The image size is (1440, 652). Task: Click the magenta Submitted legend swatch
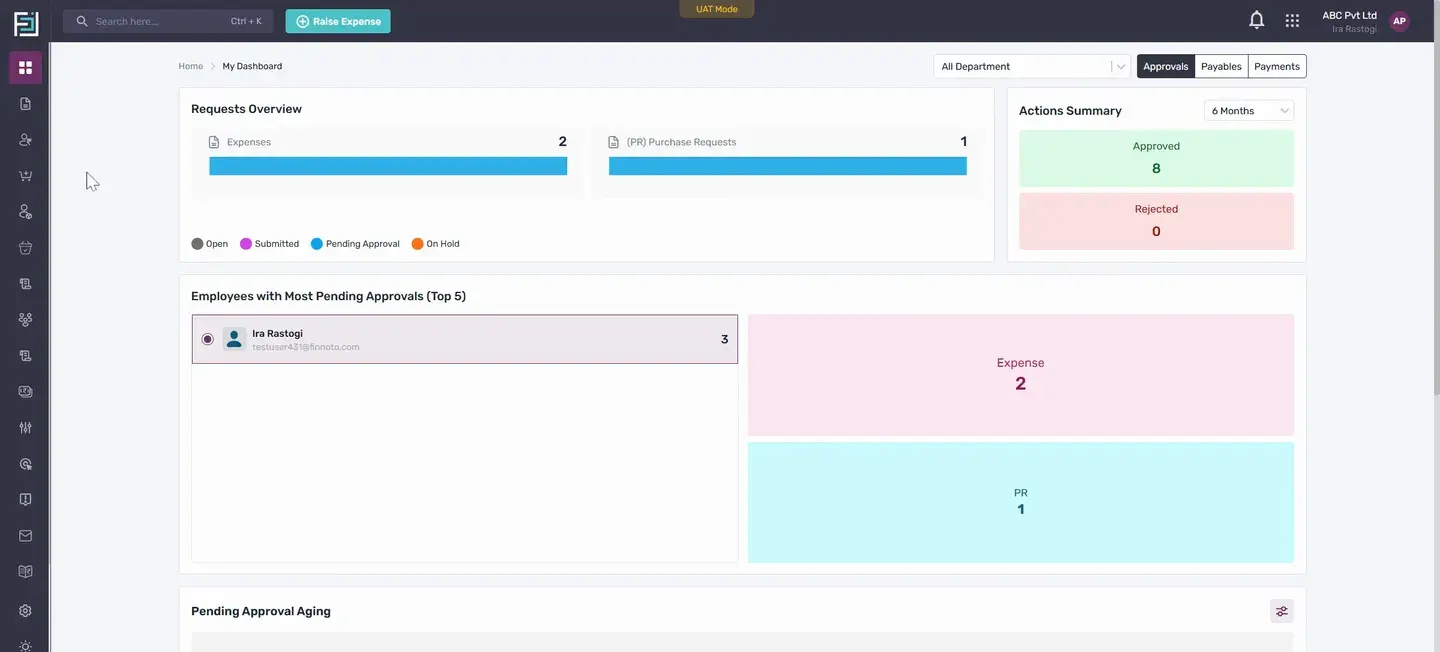[x=246, y=244]
